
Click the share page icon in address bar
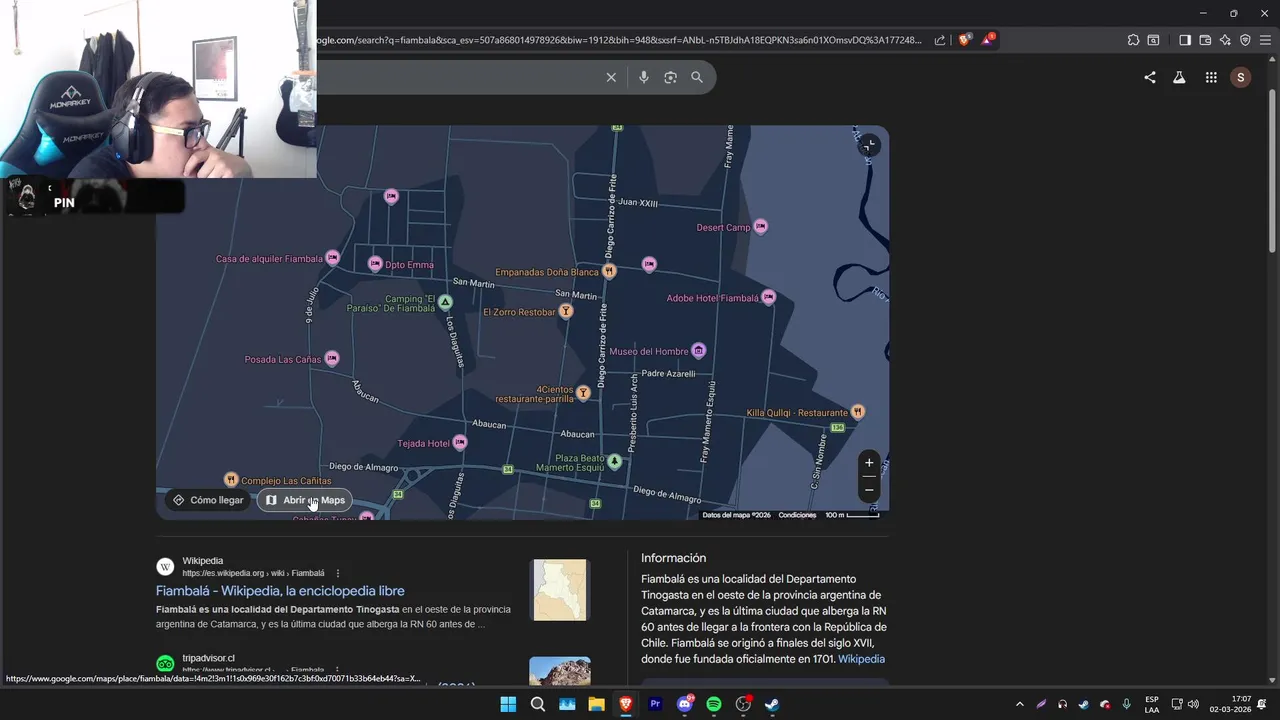940,40
